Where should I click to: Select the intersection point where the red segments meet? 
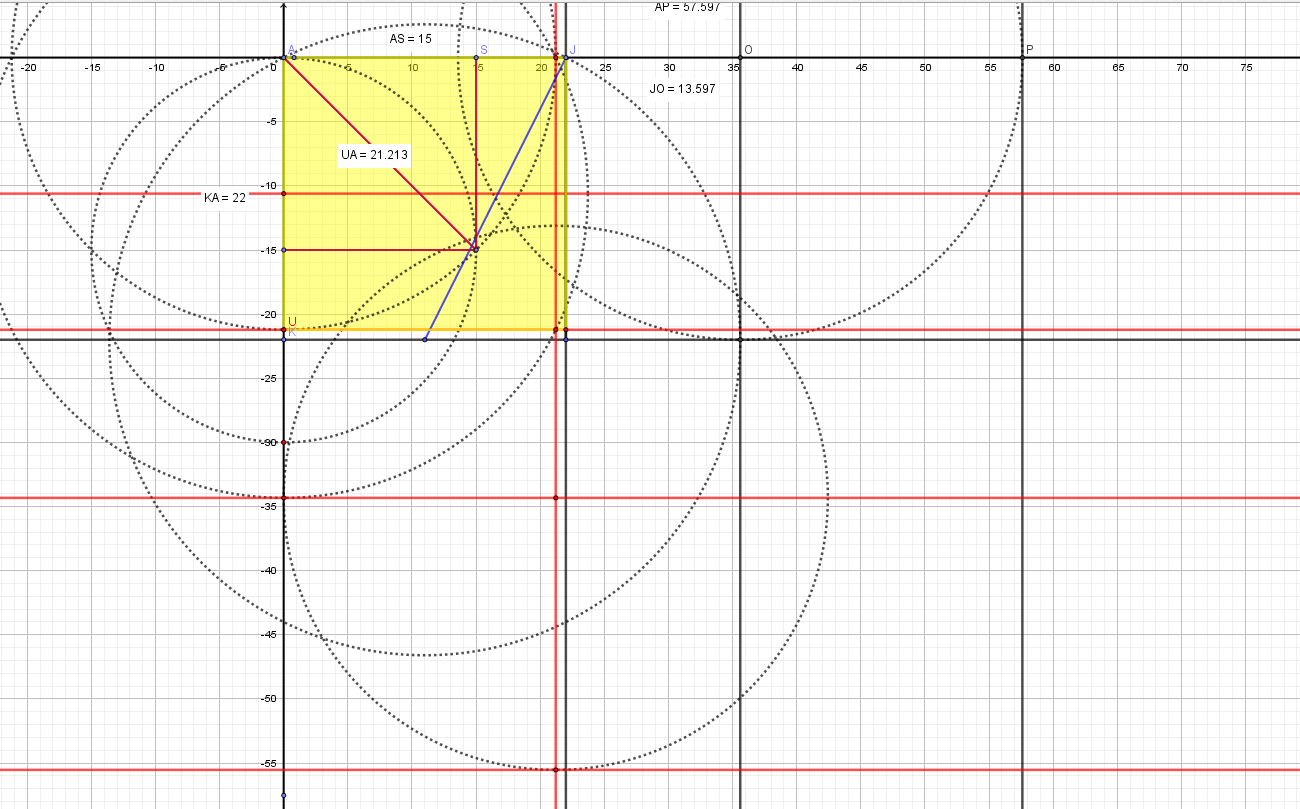coord(476,249)
